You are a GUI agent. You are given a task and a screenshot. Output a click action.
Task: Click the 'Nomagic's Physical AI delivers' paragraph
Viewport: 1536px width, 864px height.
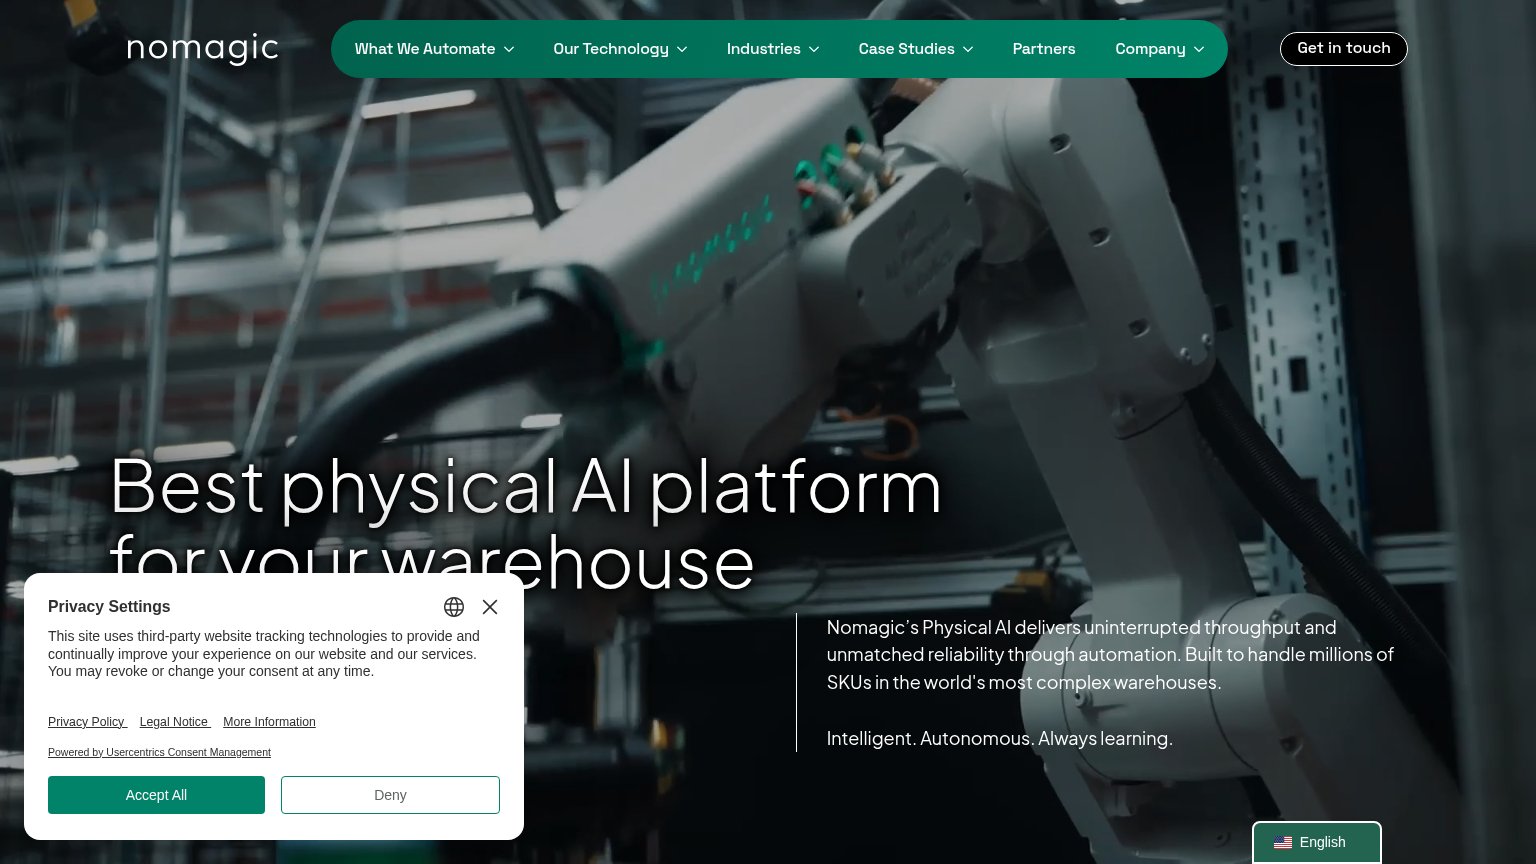(x=1110, y=655)
